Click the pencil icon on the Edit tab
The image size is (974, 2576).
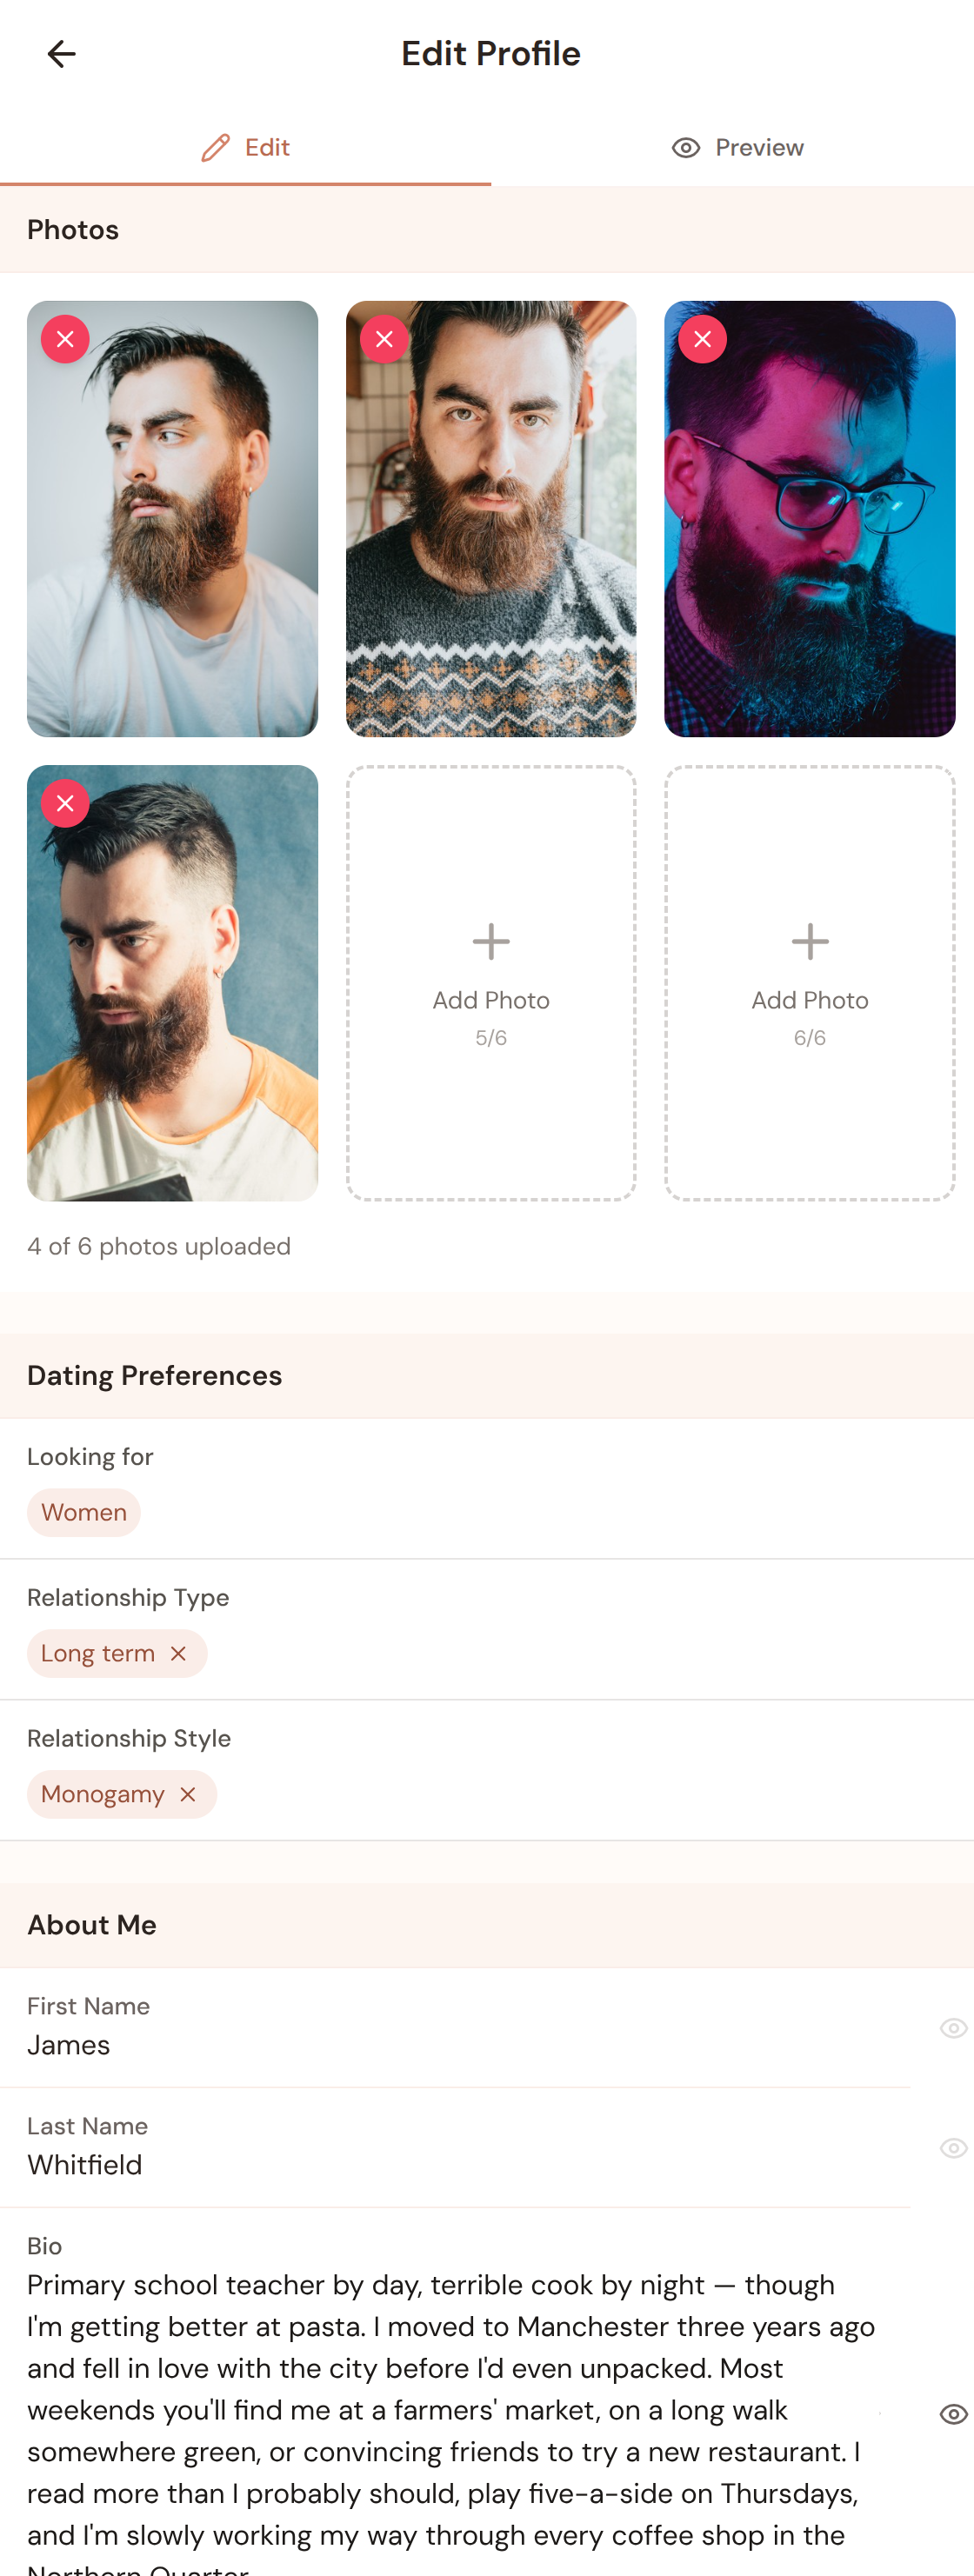(216, 146)
